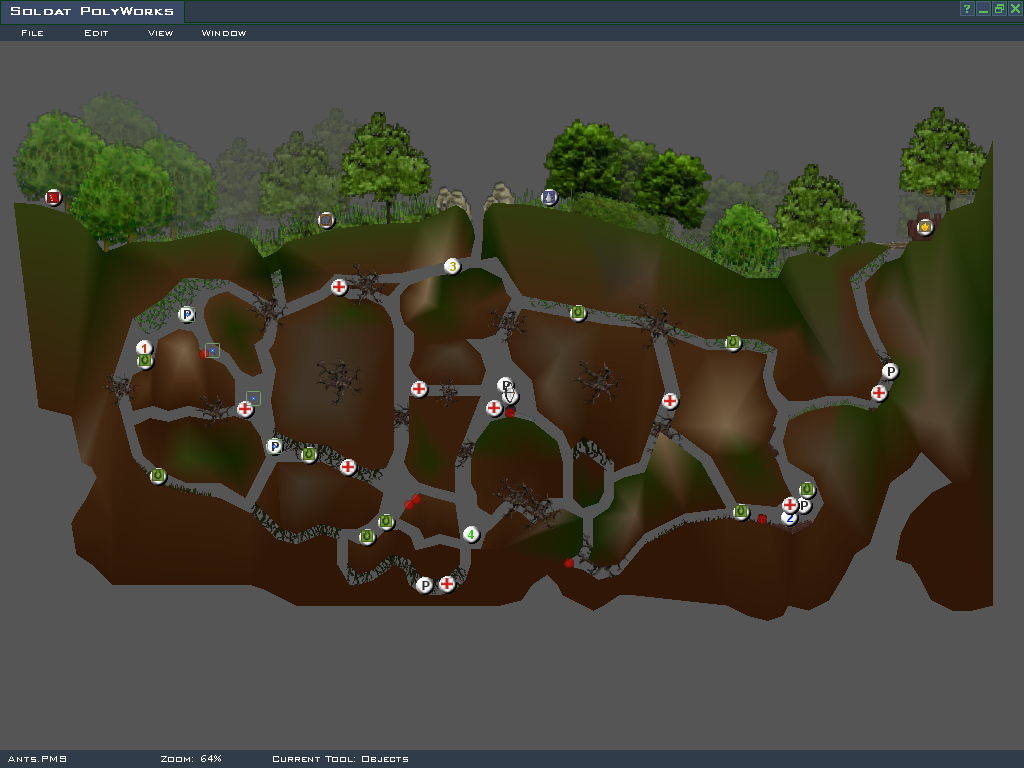Viewport: 1024px width, 768px height.
Task: Select spawn point number 1
Action: pos(144,348)
